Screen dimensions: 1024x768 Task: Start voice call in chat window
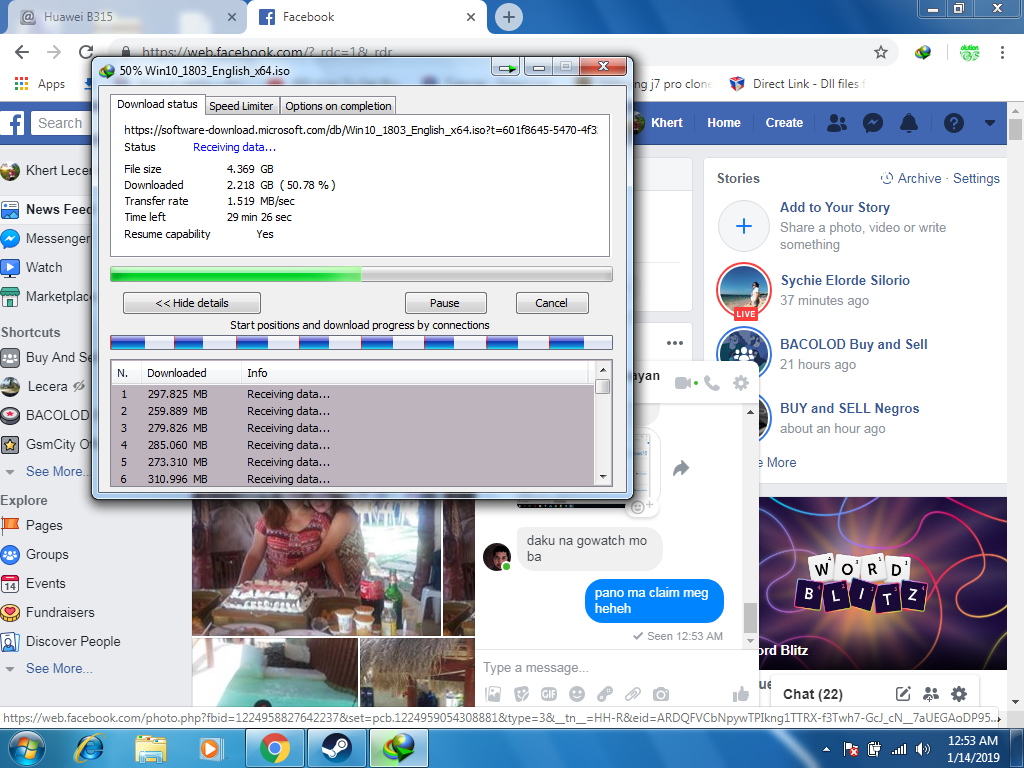tap(712, 383)
